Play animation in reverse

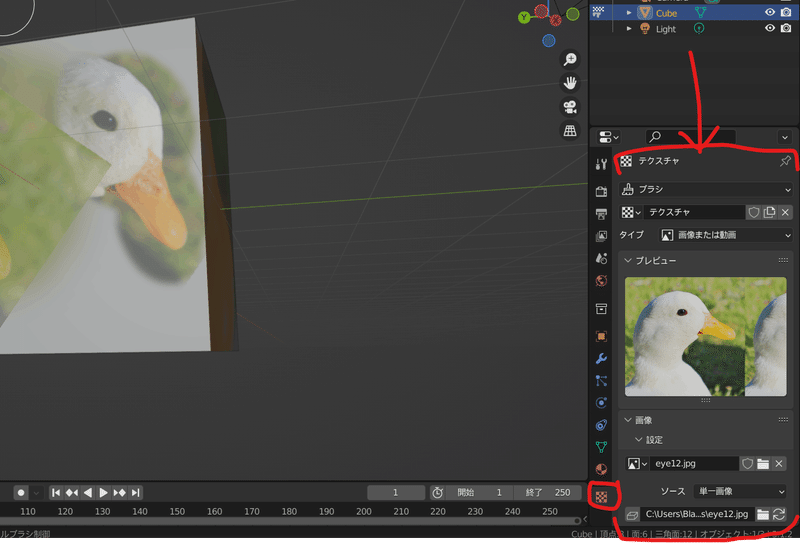click(x=88, y=492)
